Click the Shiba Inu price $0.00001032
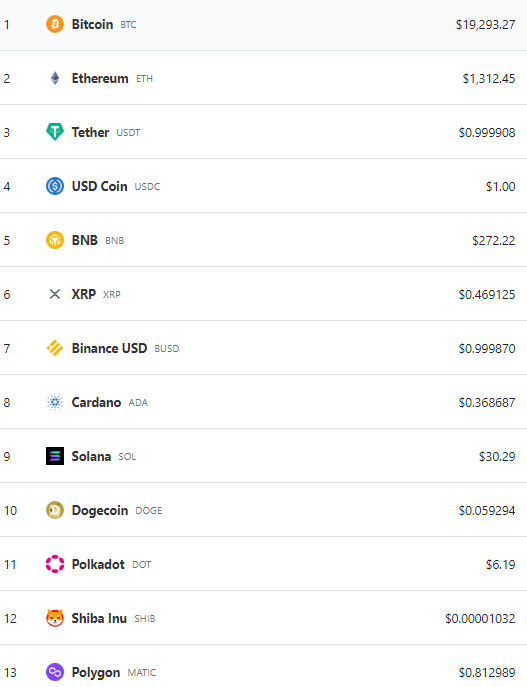This screenshot has height=687, width=527. (480, 619)
